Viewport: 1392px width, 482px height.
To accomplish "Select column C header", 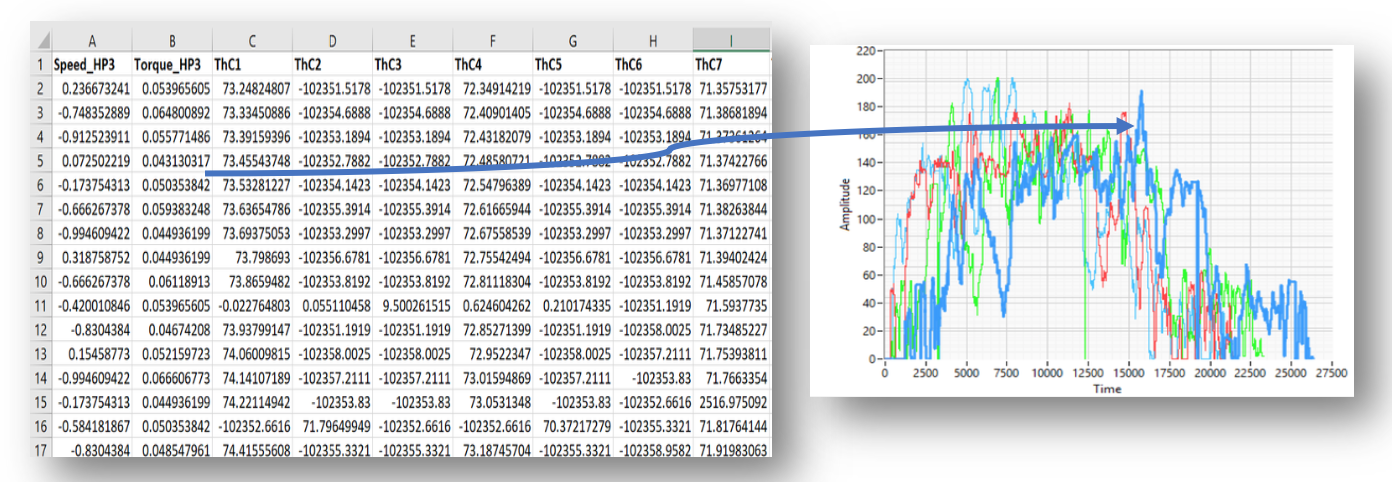I will pyautogui.click(x=252, y=41).
